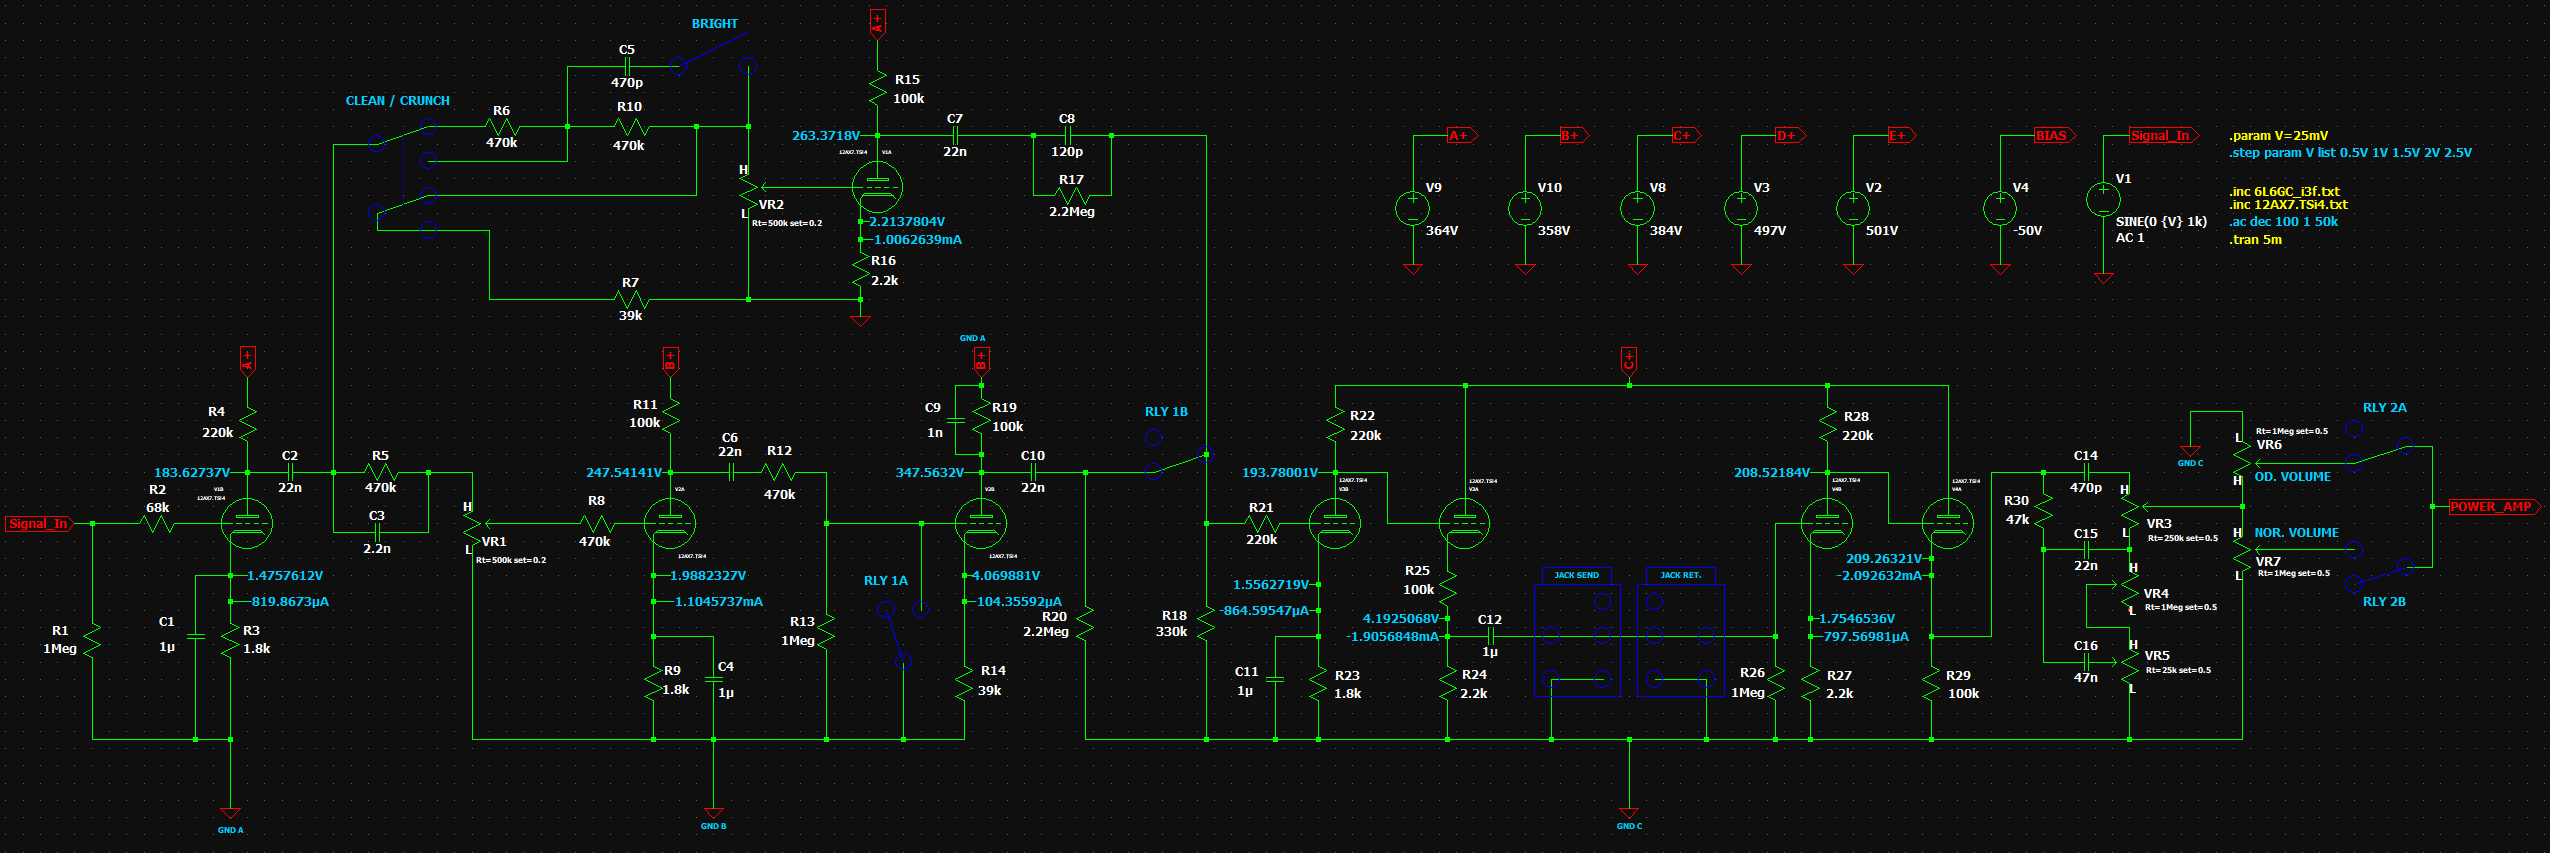Click the C12 1µ coupling capacitor

1489,636
